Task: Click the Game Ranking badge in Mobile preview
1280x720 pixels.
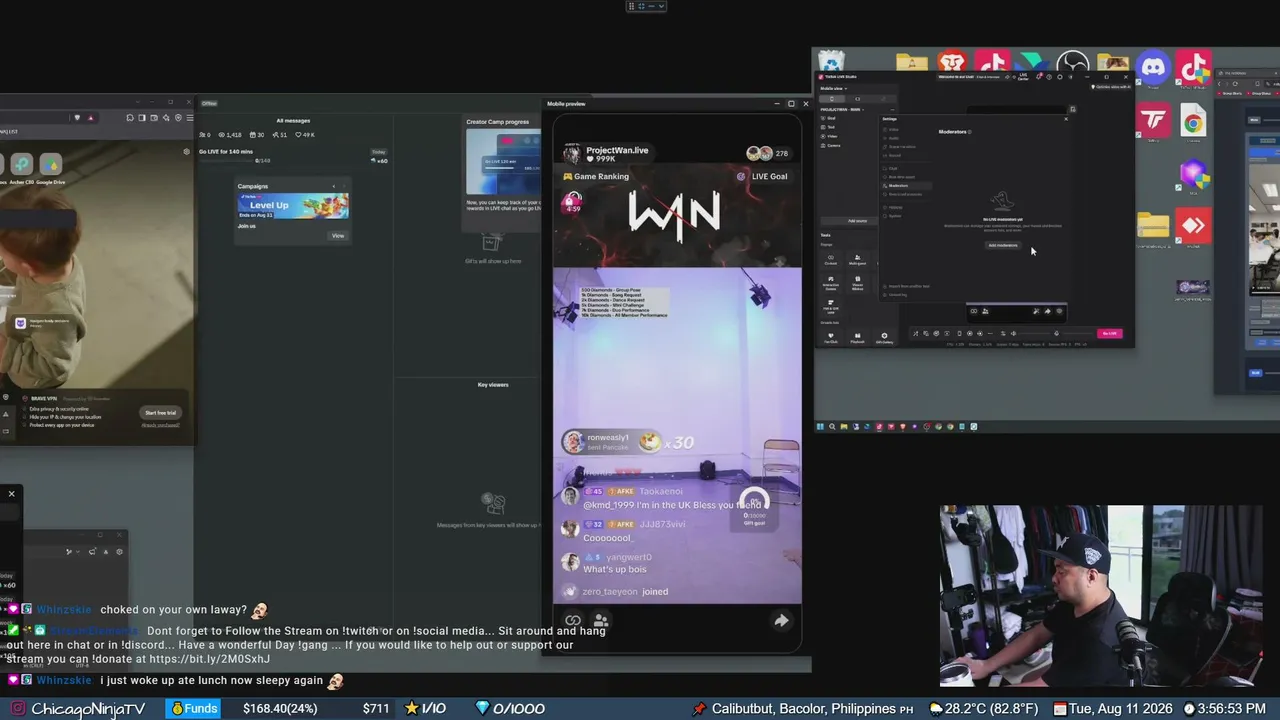Action: tap(596, 176)
